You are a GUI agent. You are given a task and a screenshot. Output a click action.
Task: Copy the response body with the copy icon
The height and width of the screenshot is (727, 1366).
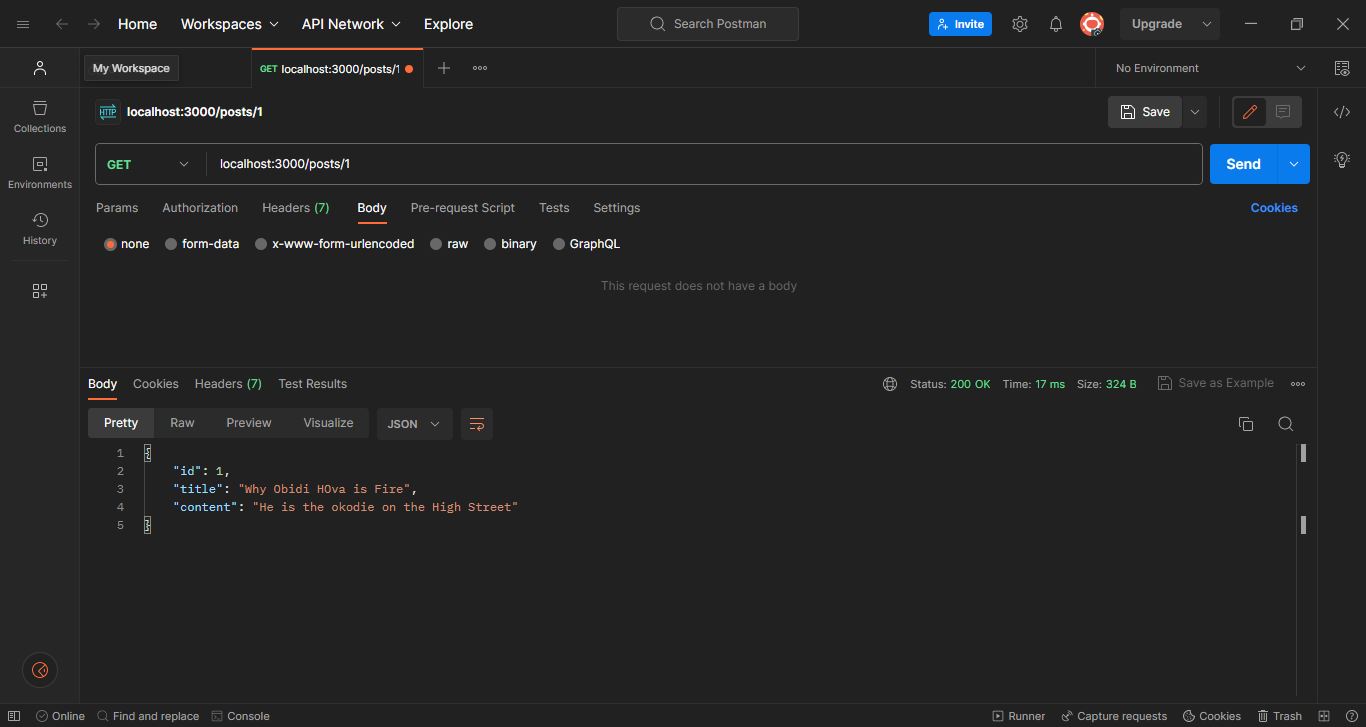click(x=1246, y=424)
